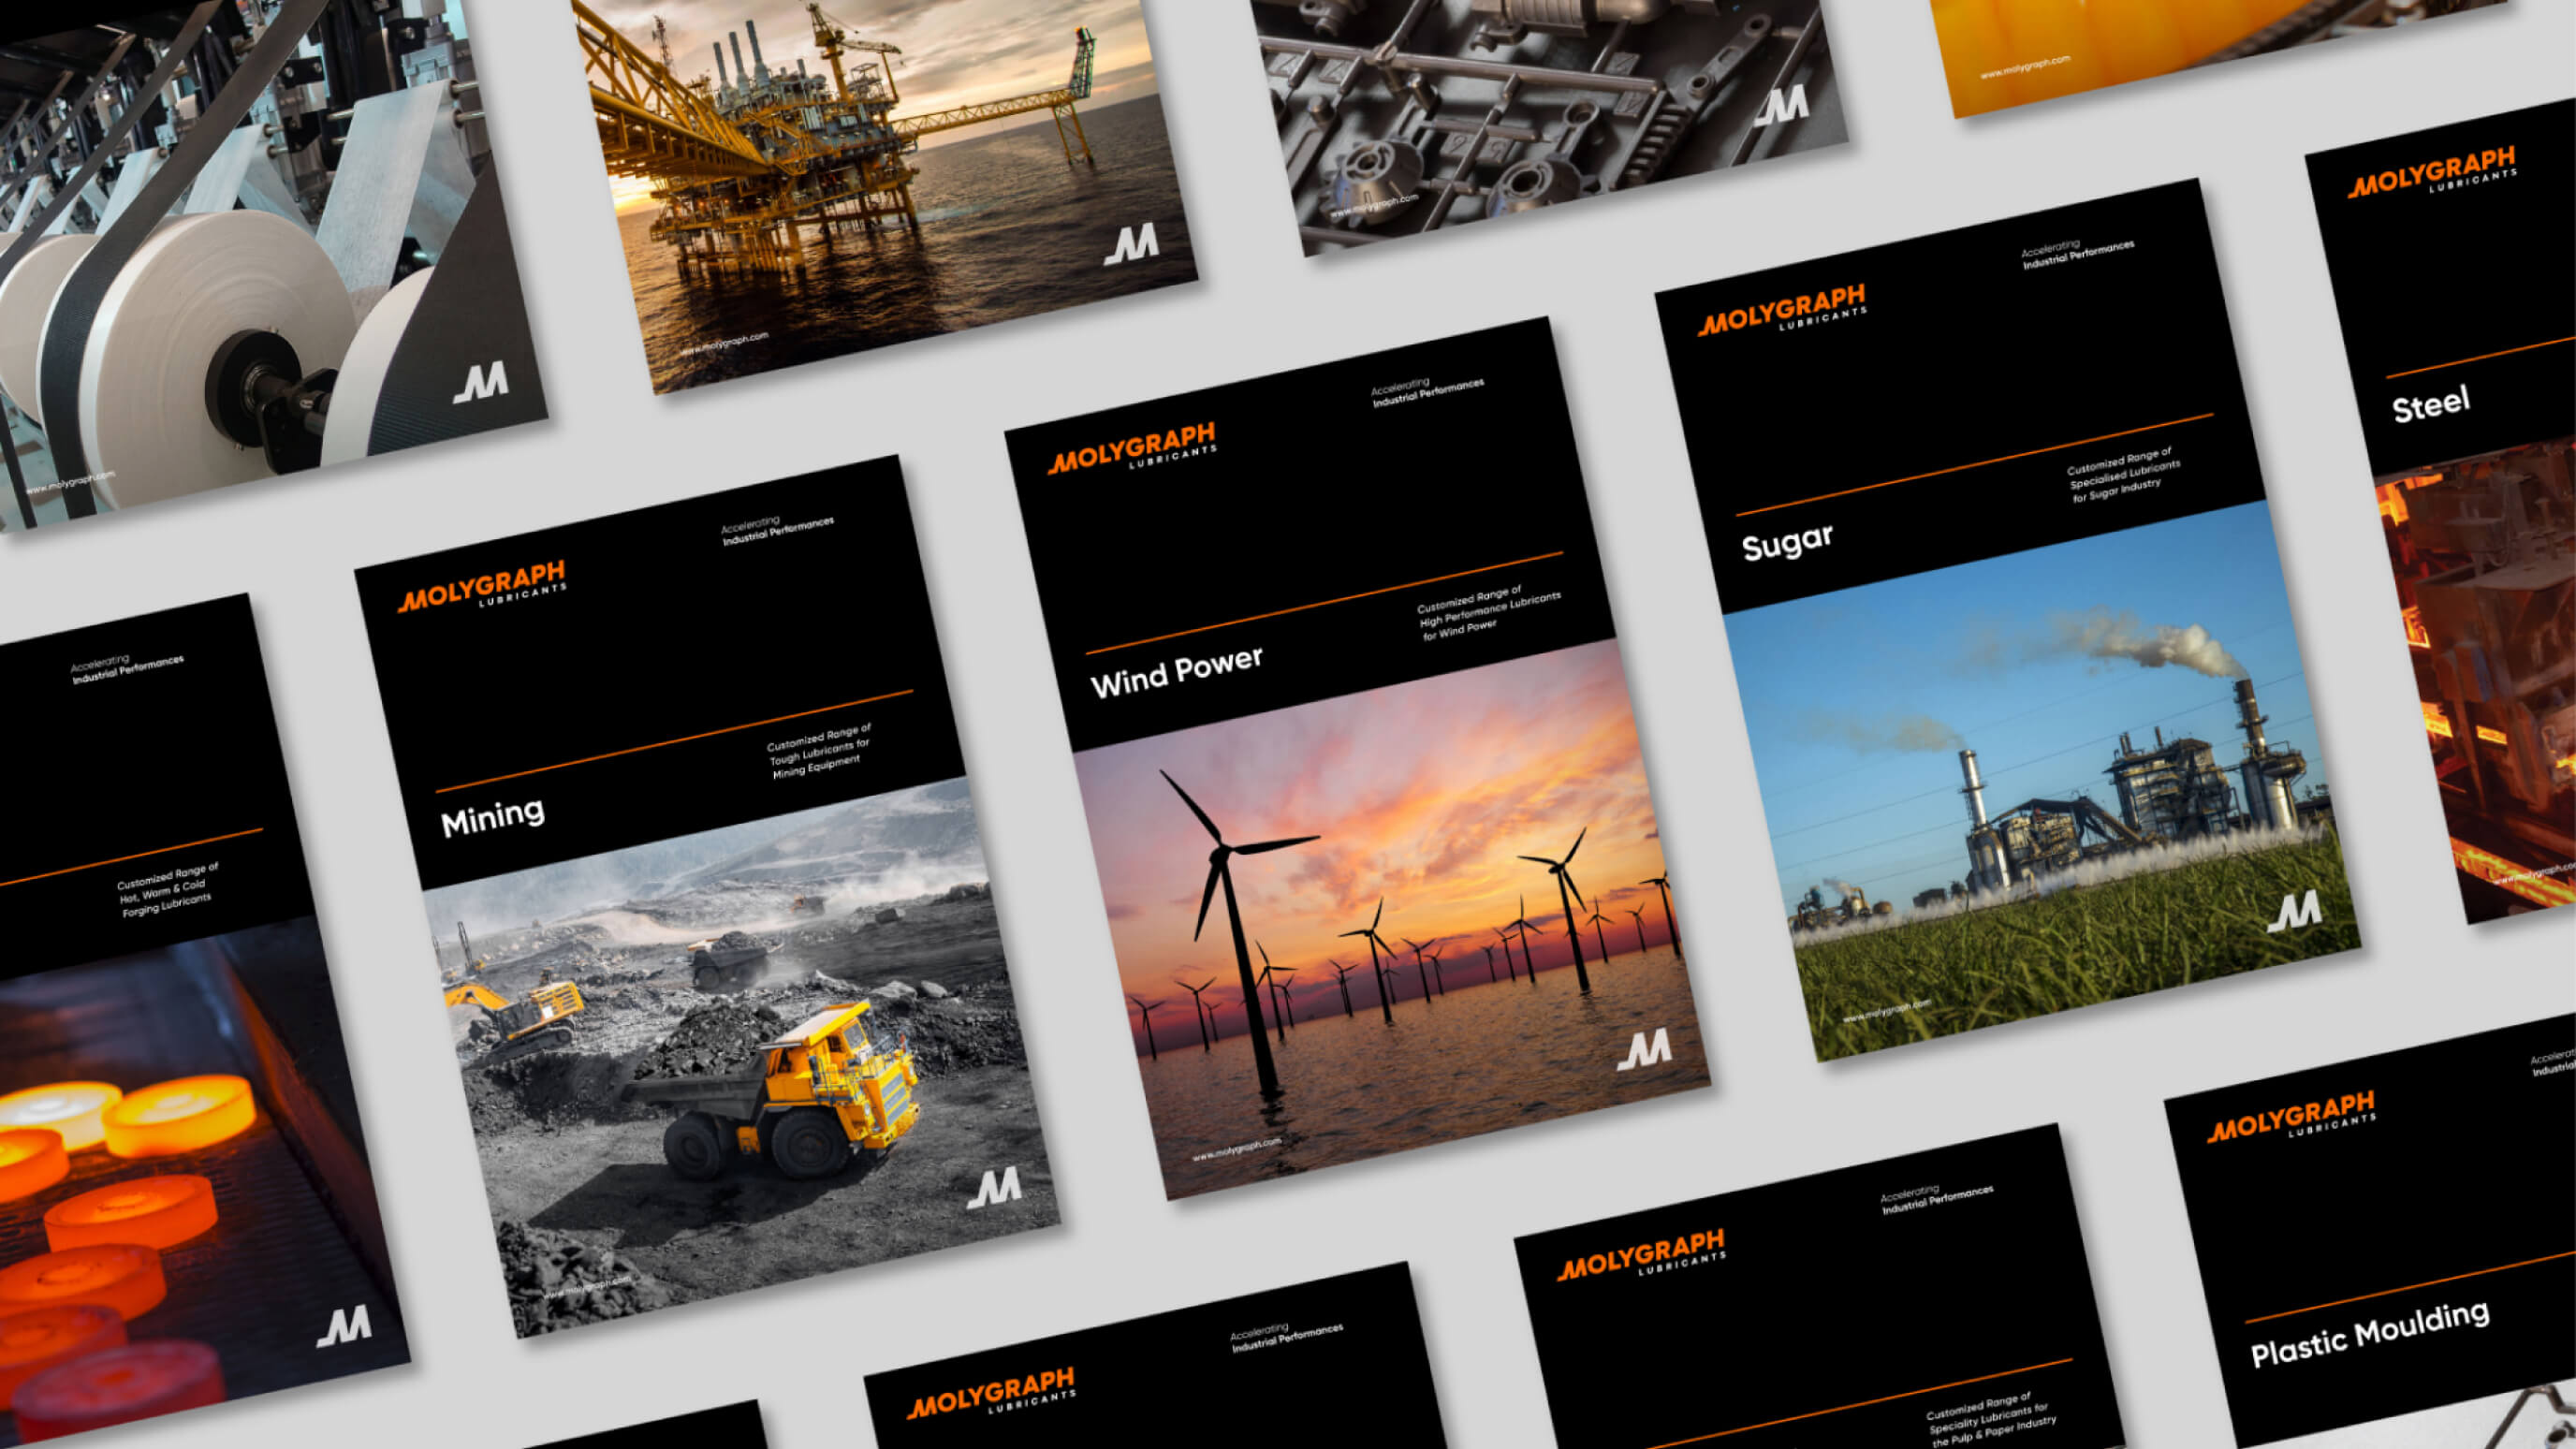Click the M logo on forging brochure
Image resolution: width=2576 pixels, height=1449 pixels.
tap(345, 1326)
